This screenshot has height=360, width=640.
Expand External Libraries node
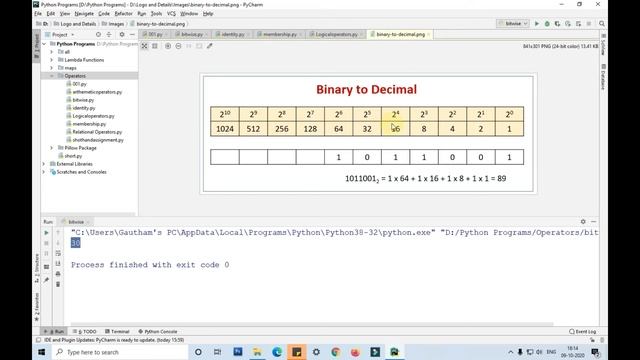(44, 164)
